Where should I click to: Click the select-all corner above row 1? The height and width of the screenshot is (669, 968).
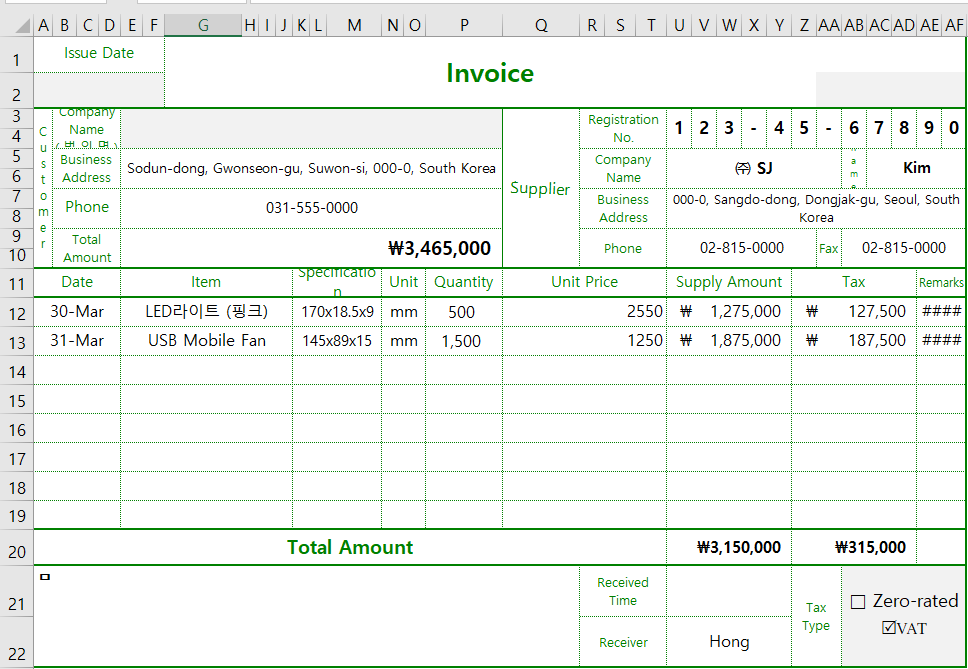[17, 26]
